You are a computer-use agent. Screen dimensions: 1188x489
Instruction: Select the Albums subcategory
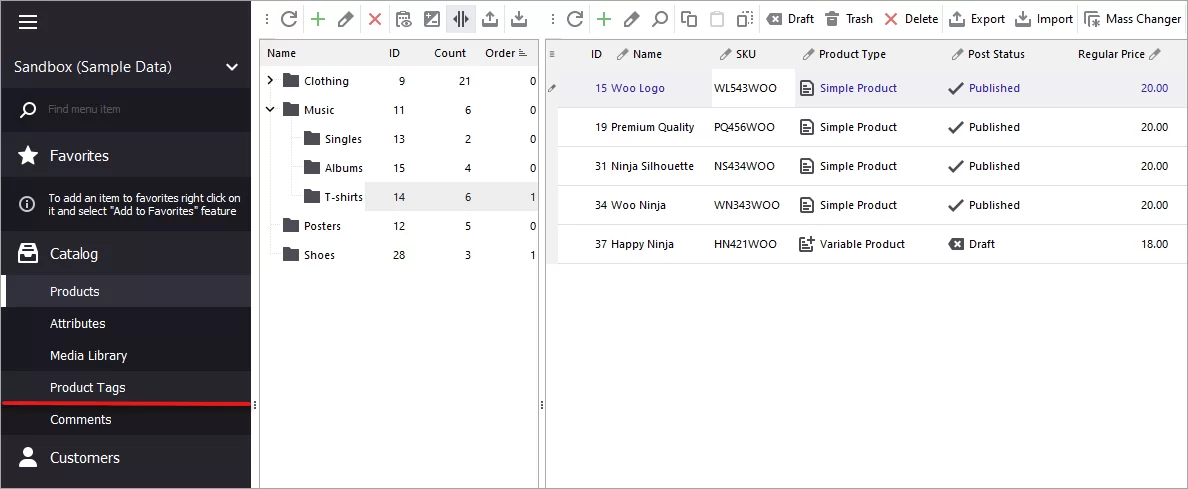[343, 168]
